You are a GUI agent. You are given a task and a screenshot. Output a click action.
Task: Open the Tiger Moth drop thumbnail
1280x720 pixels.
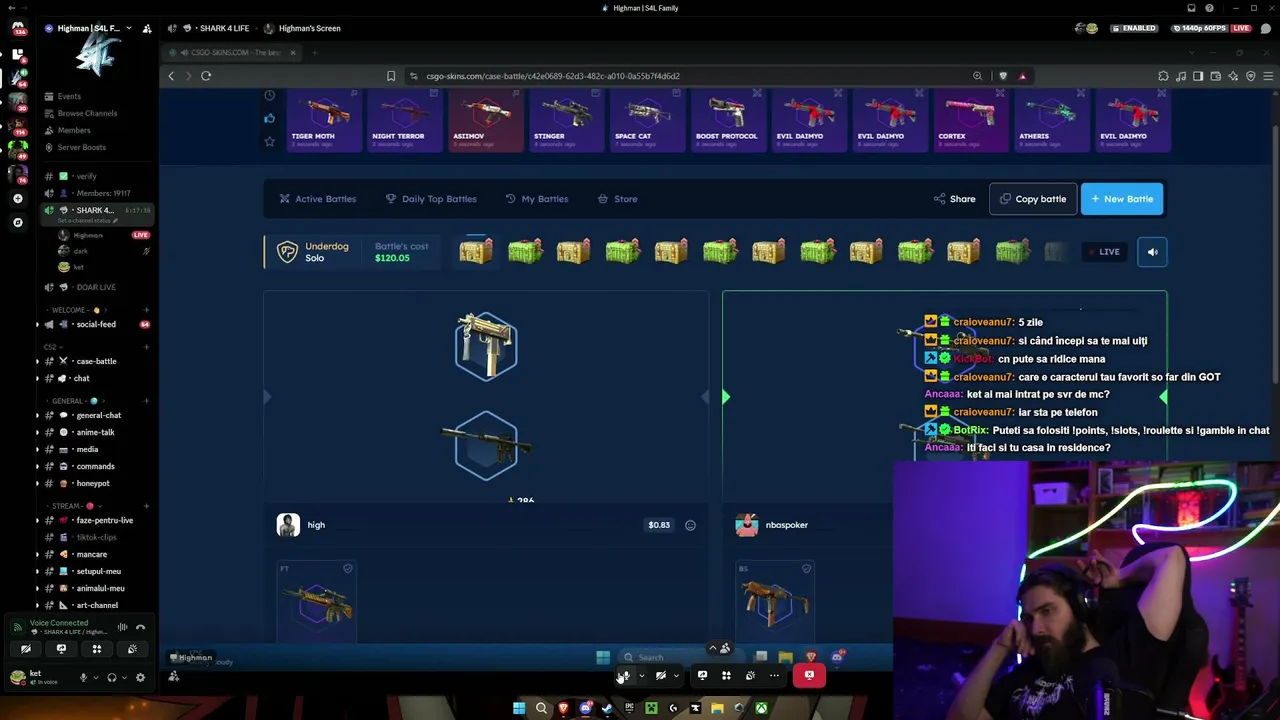click(323, 120)
